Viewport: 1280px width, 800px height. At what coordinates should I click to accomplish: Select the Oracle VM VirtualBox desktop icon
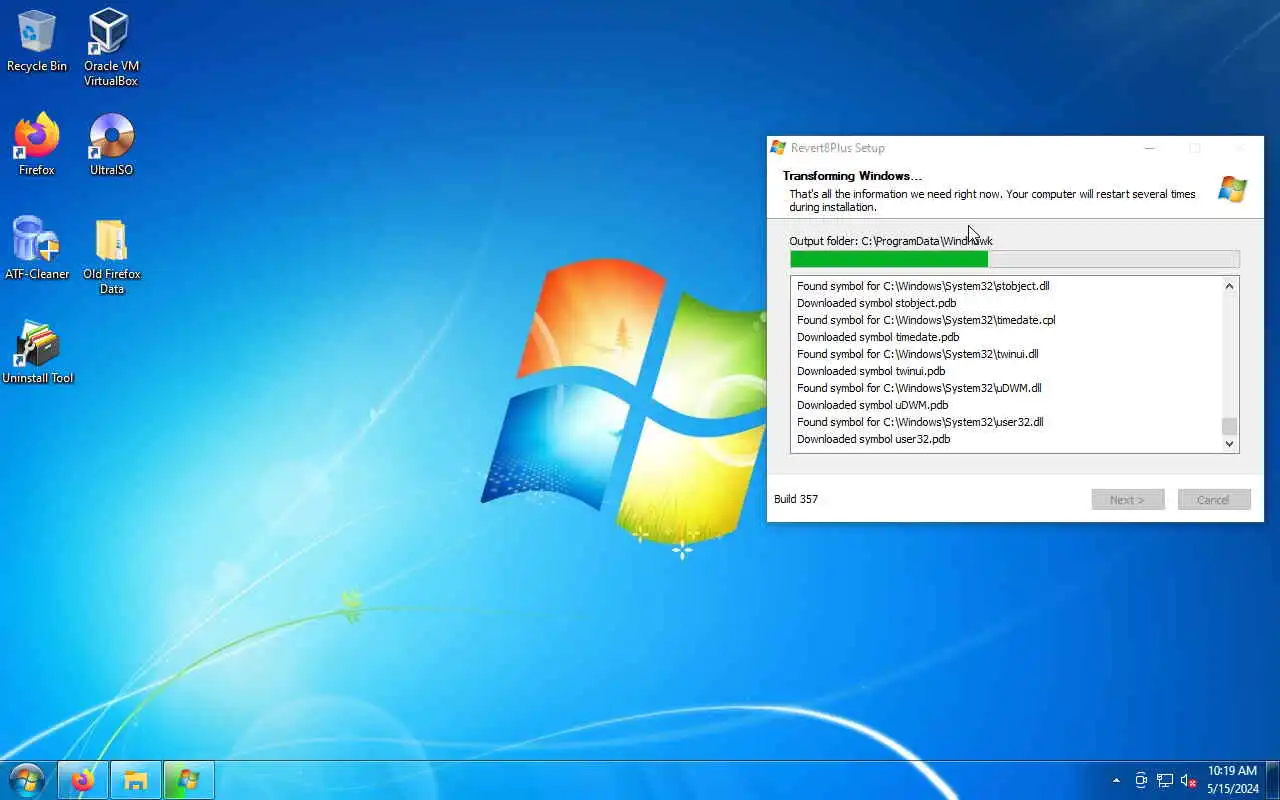[111, 47]
